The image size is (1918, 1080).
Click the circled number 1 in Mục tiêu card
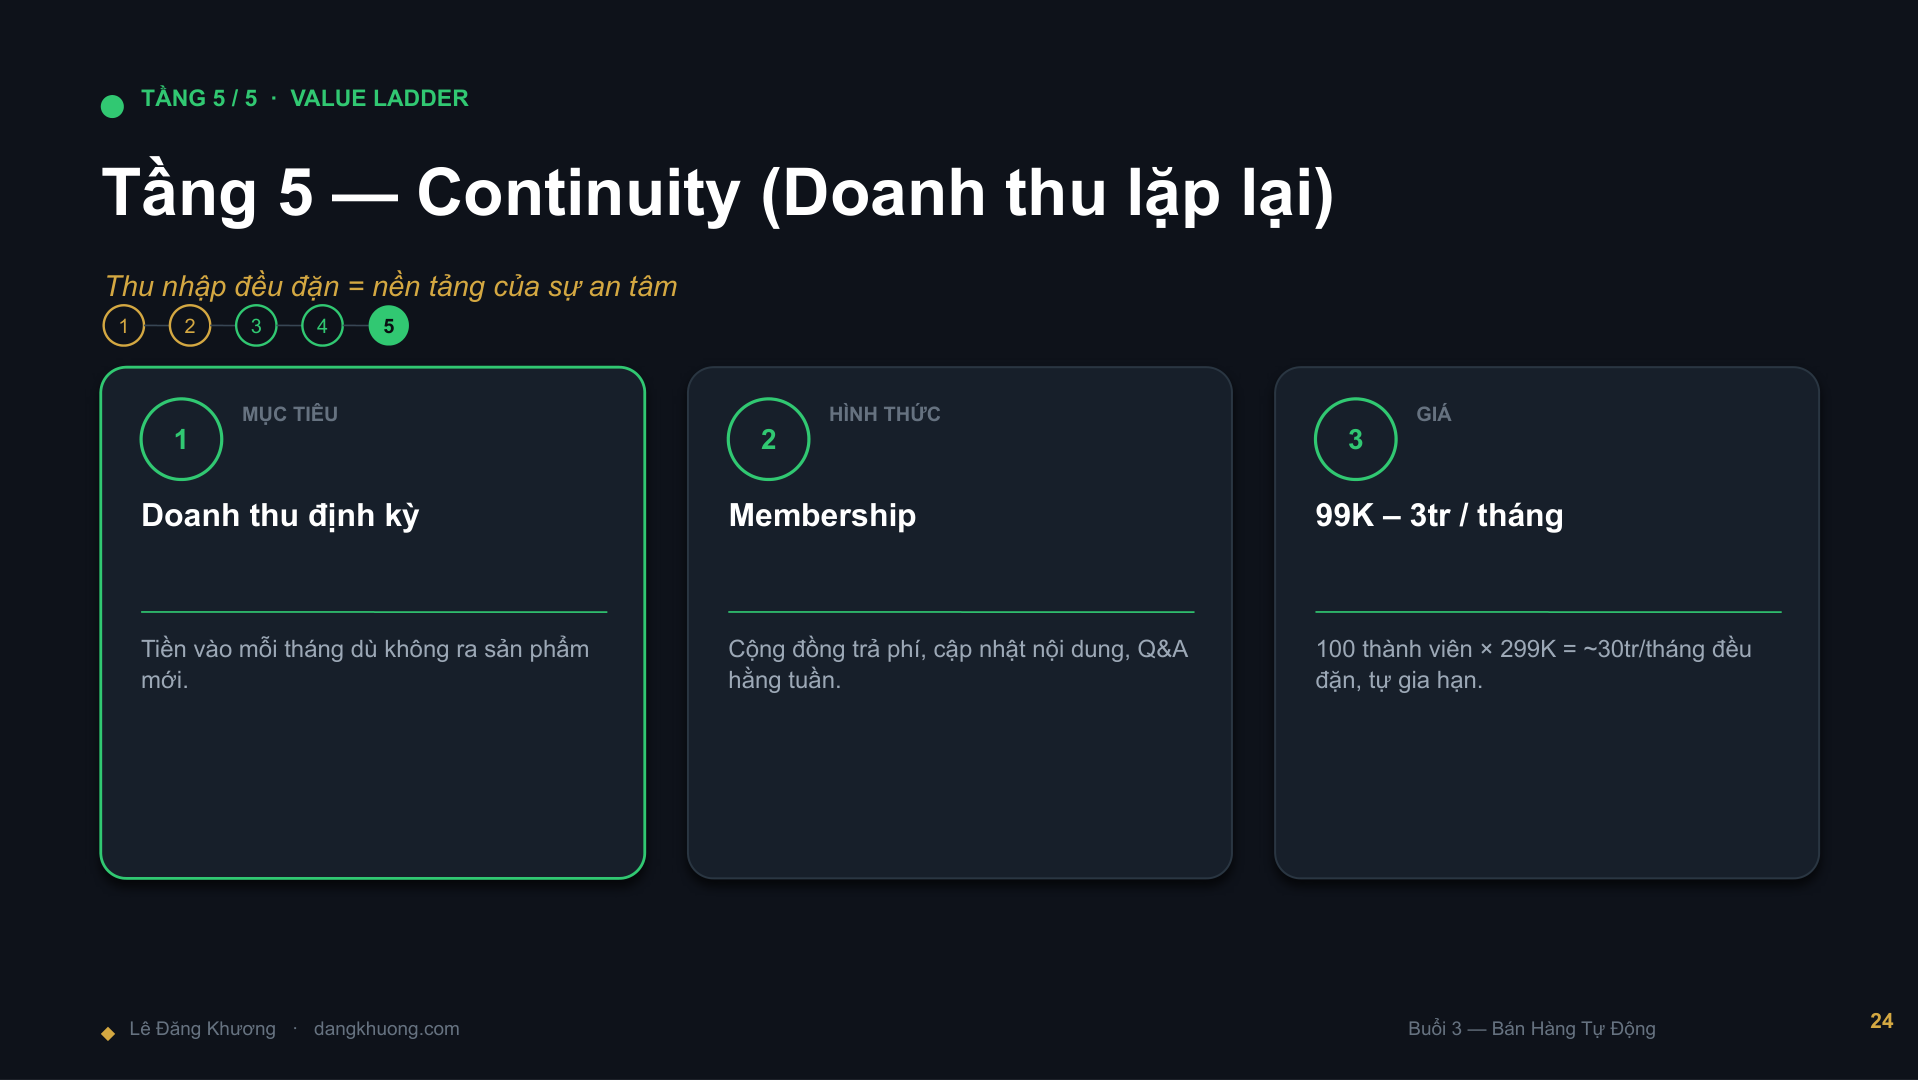[x=181, y=439]
